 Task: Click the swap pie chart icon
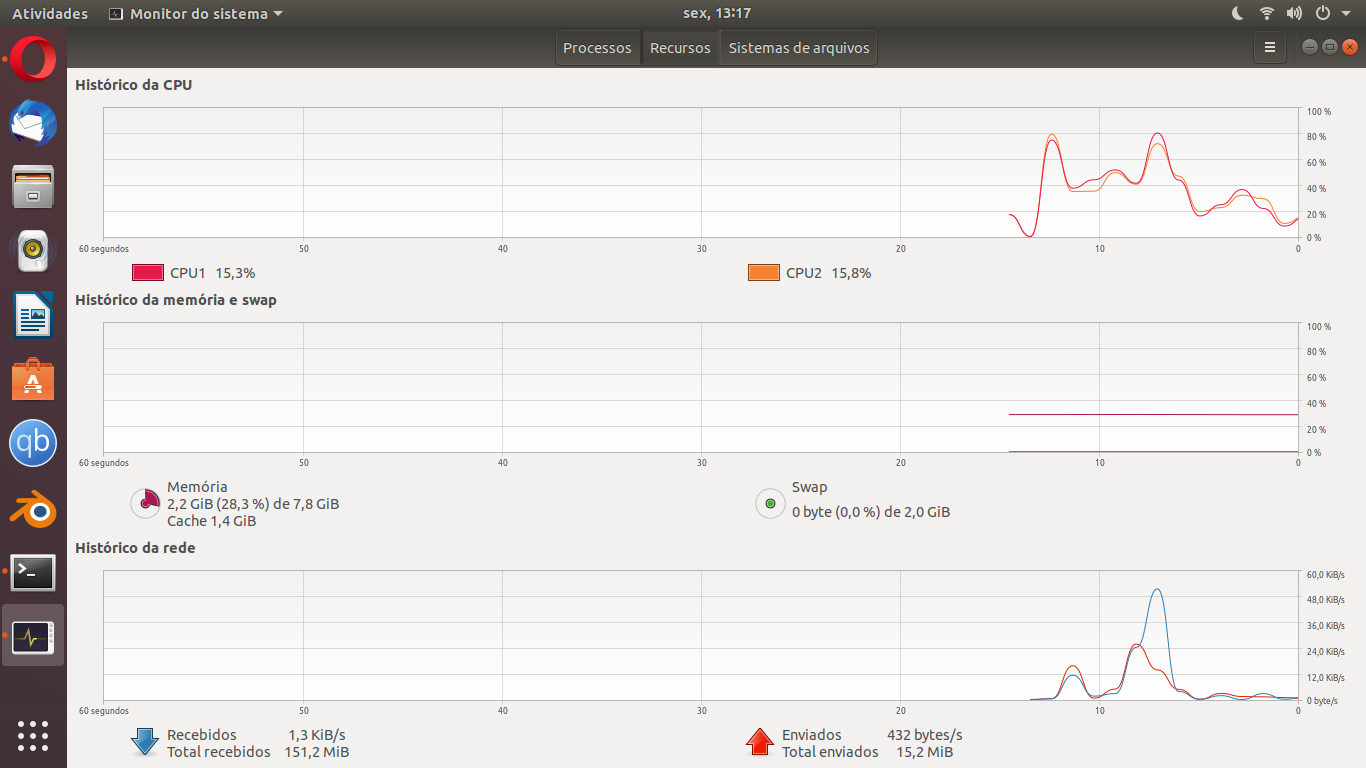point(770,503)
